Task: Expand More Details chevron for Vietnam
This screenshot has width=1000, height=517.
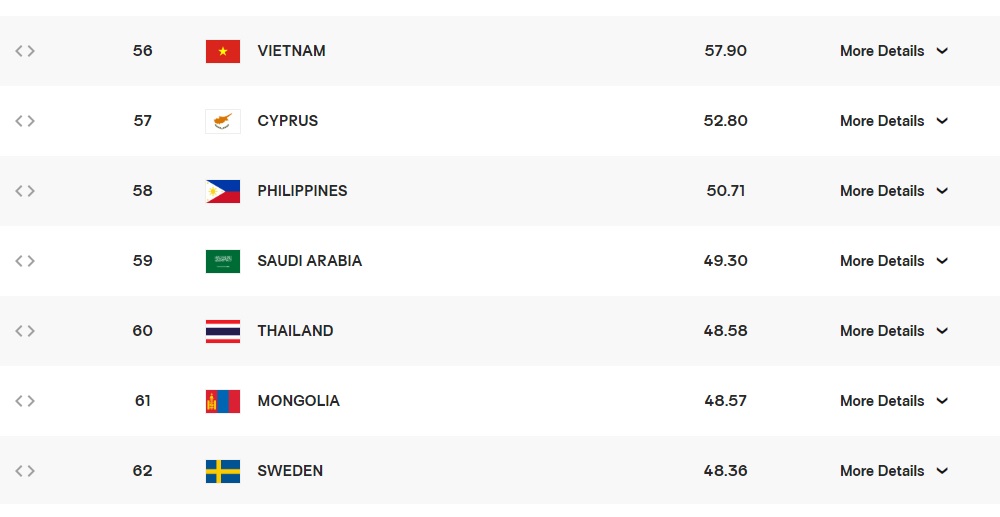Action: pyautogui.click(x=942, y=51)
